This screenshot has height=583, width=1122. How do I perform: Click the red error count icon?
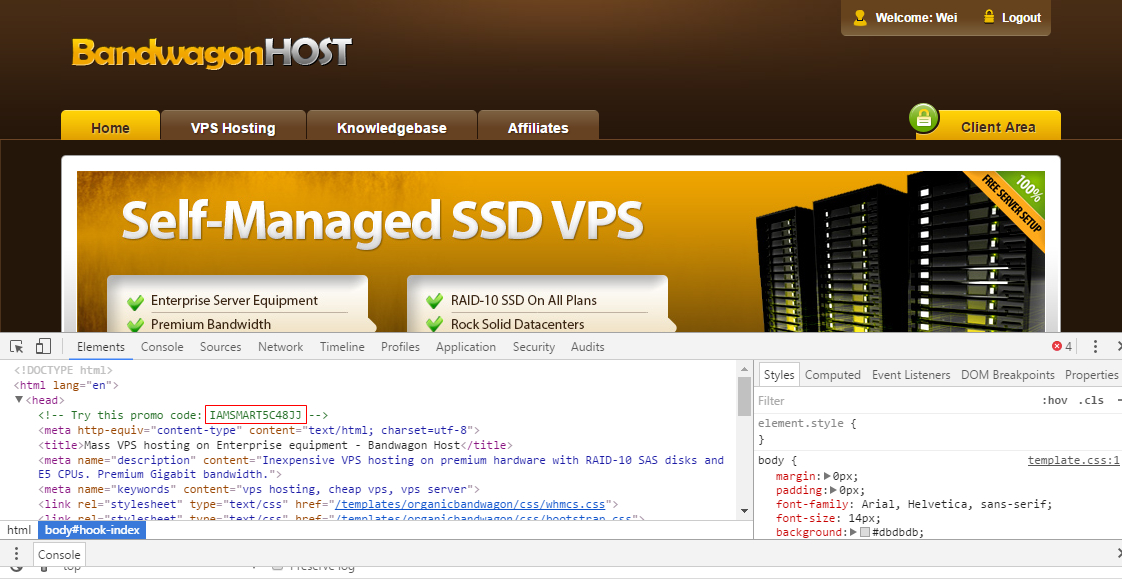tap(1057, 346)
